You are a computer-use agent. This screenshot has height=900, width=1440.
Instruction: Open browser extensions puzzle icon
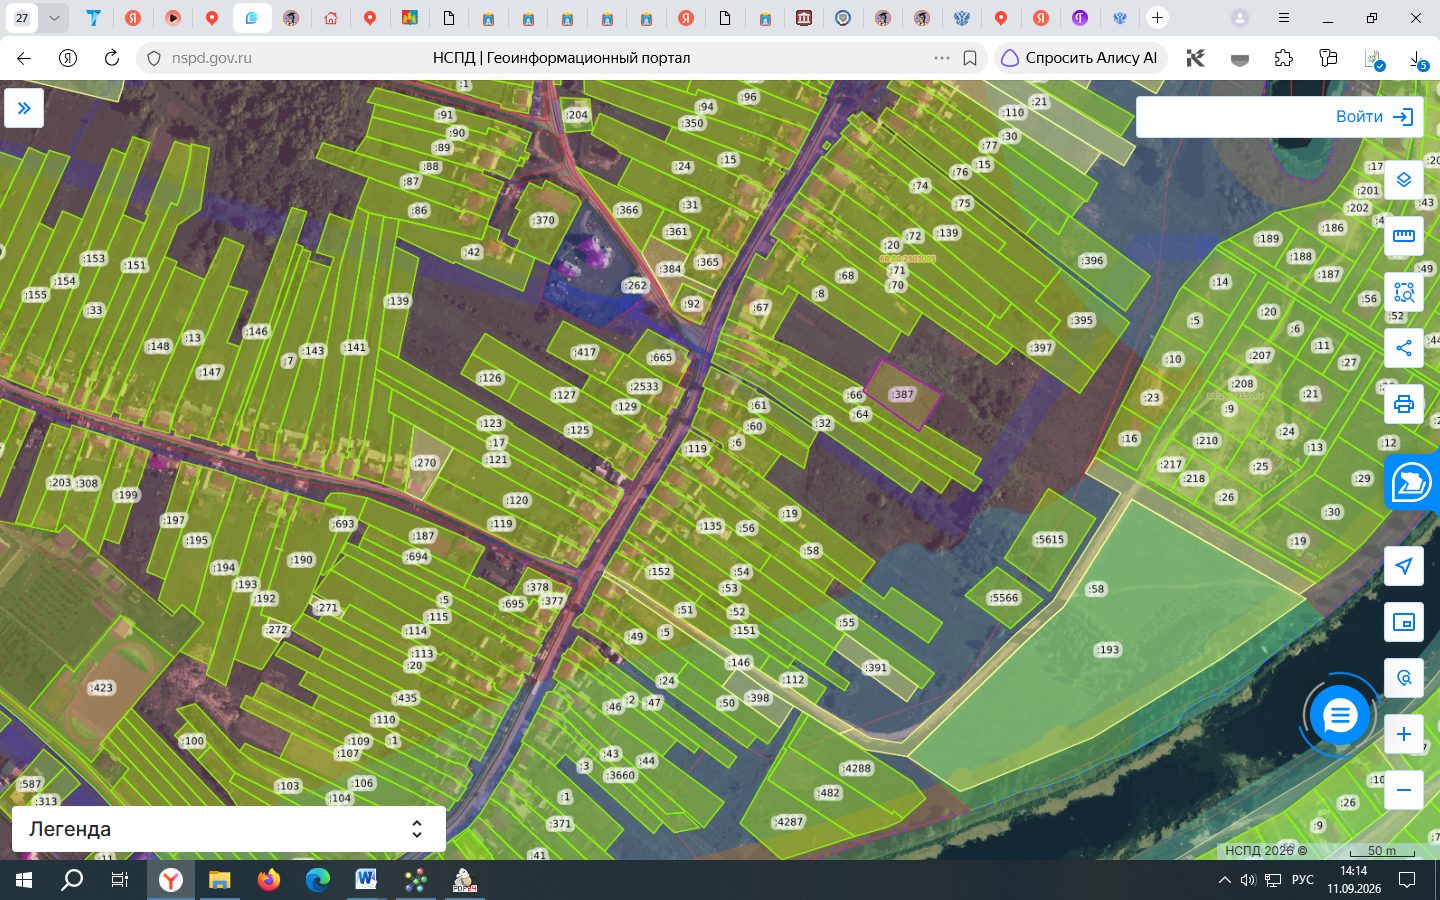(1284, 58)
